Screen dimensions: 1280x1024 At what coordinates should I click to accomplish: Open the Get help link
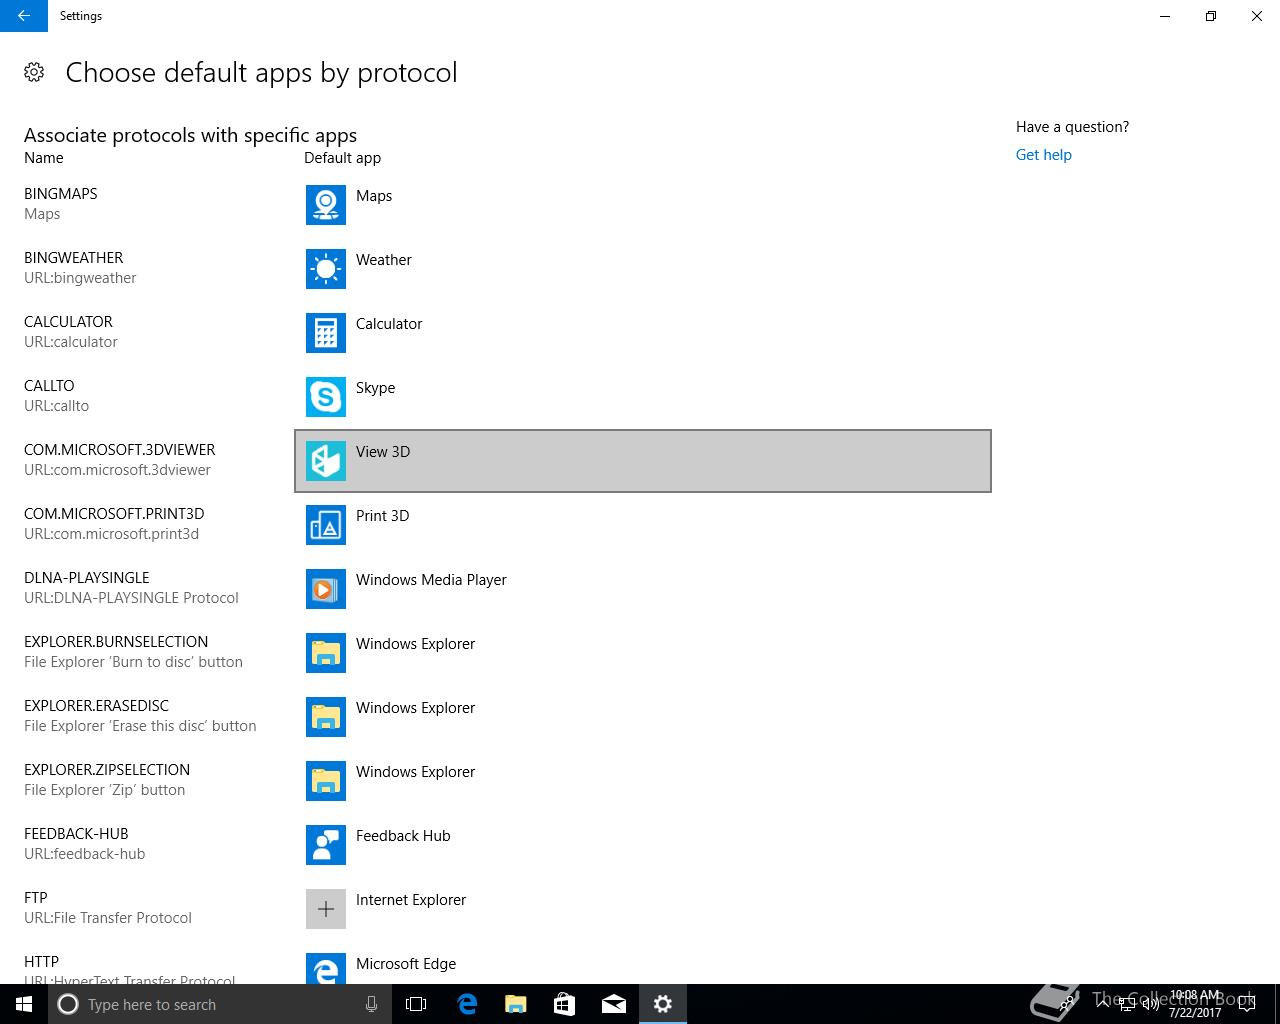coord(1043,155)
